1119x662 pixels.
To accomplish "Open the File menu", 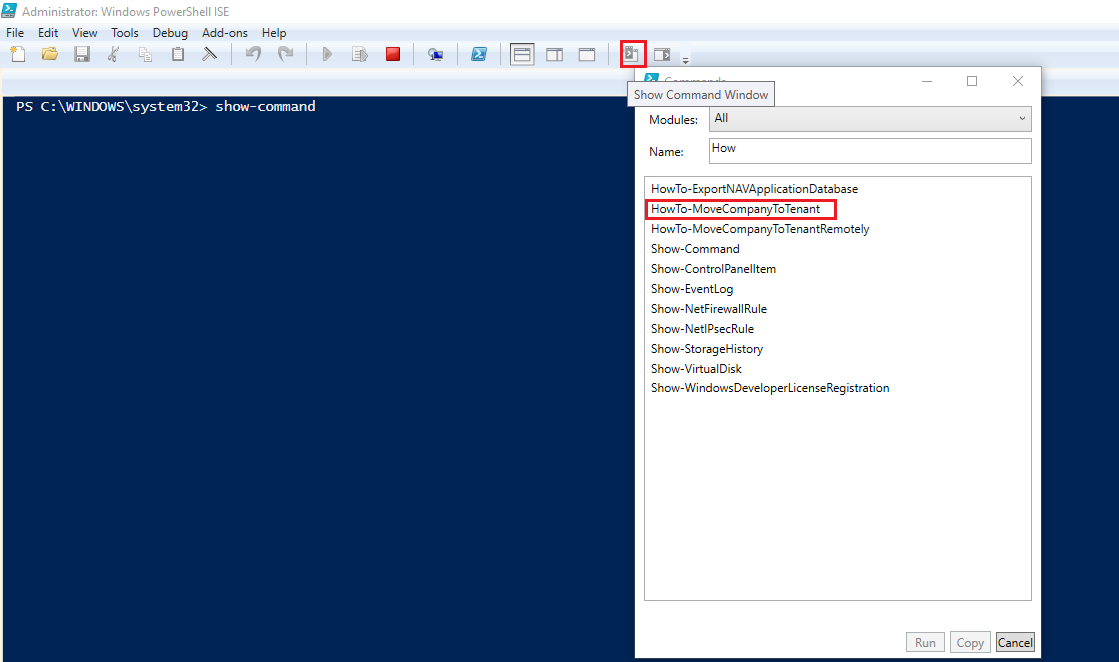I will (15, 33).
